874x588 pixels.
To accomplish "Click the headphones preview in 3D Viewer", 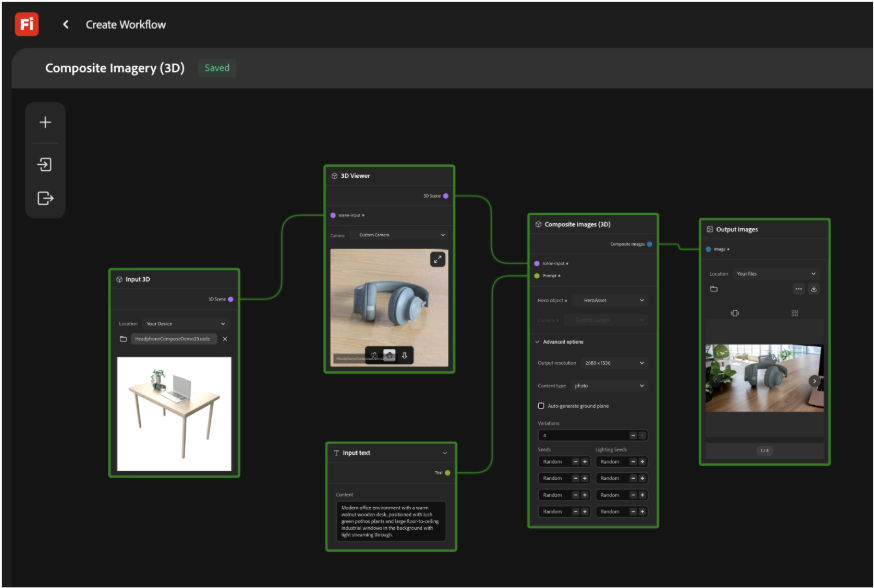I will (x=389, y=307).
